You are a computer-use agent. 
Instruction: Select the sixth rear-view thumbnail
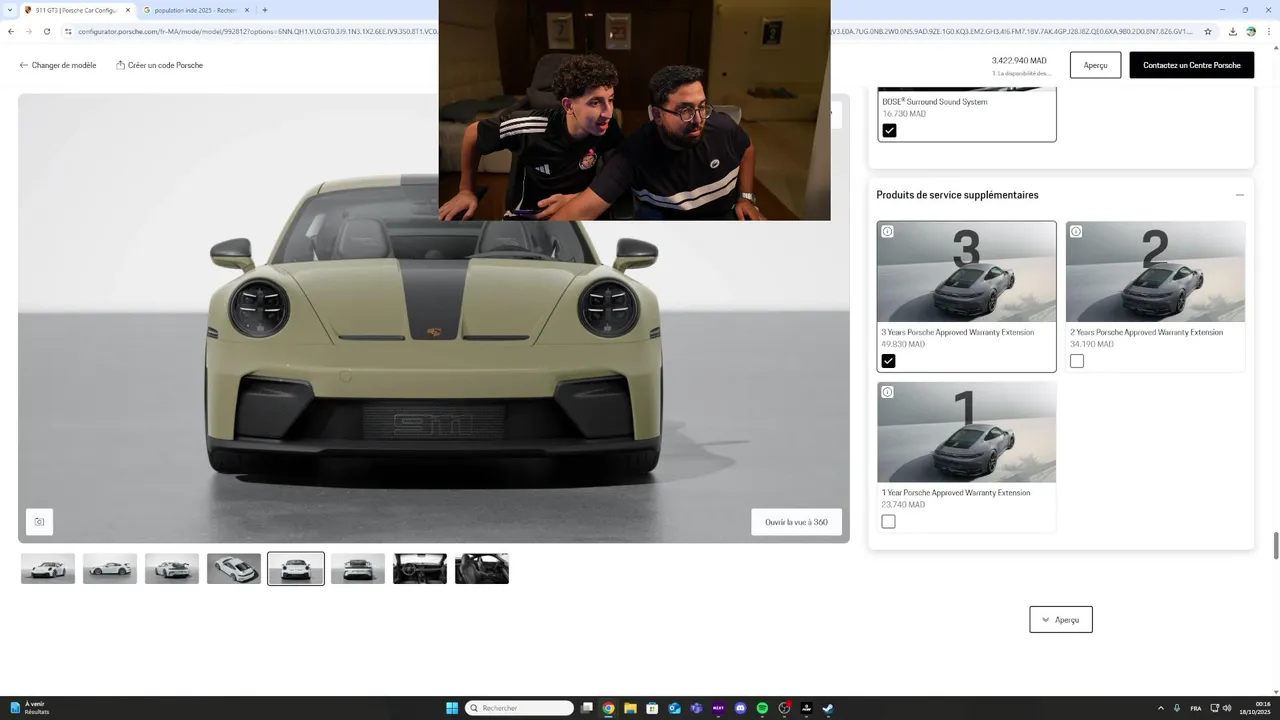click(358, 569)
